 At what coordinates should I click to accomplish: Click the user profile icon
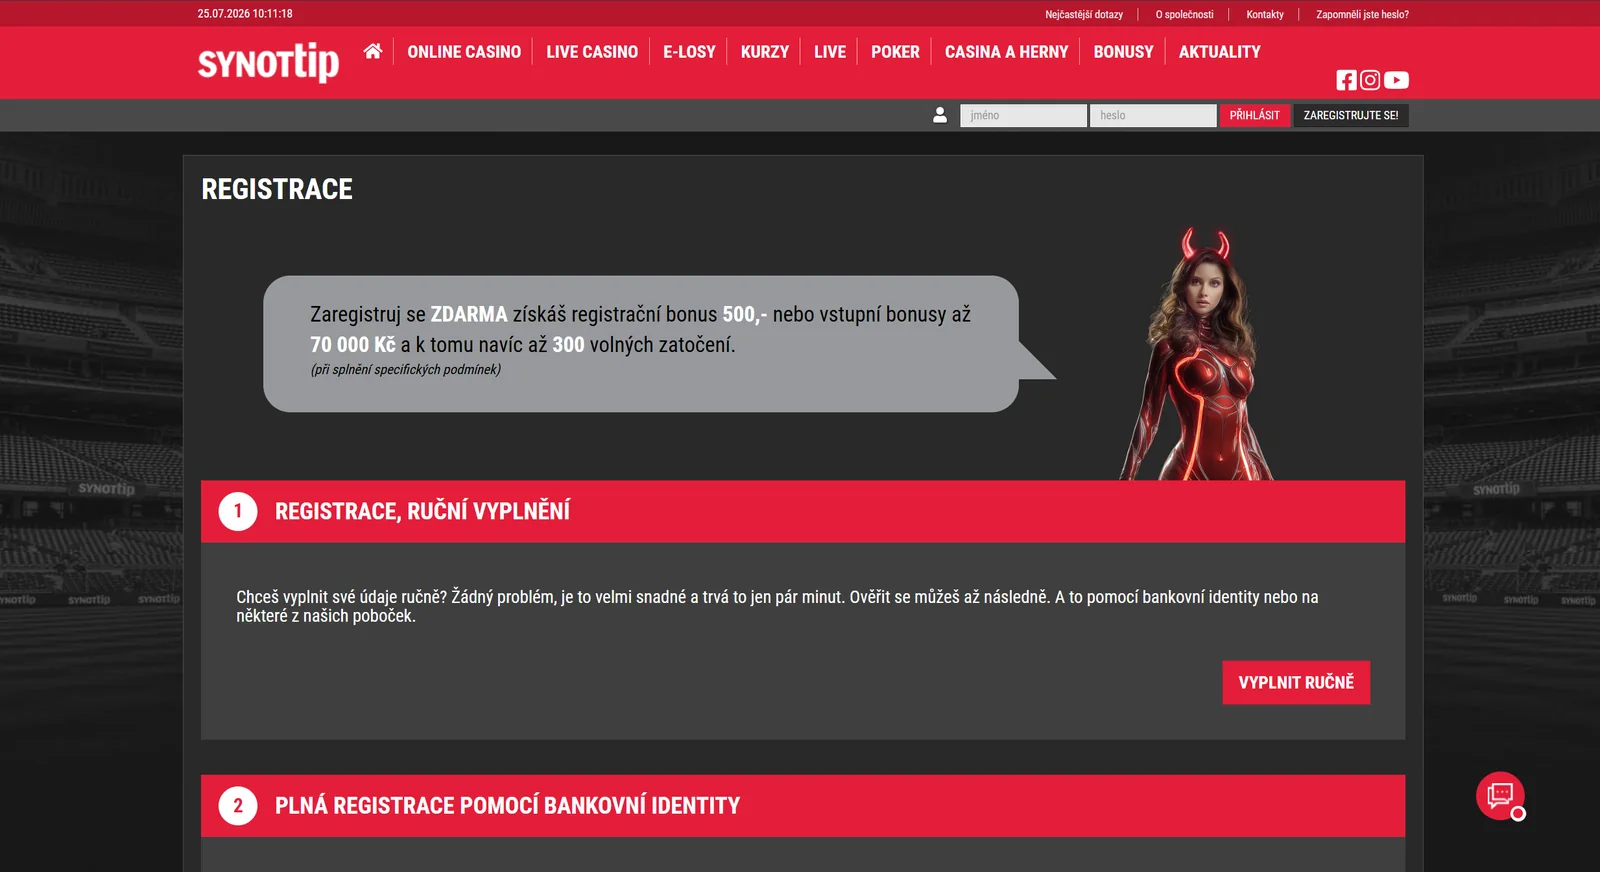940,115
